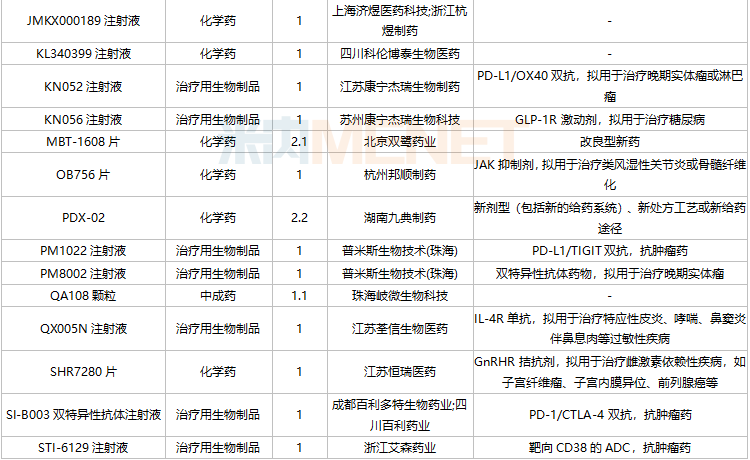Select the JMKX000189 注射液 cell

83,21
